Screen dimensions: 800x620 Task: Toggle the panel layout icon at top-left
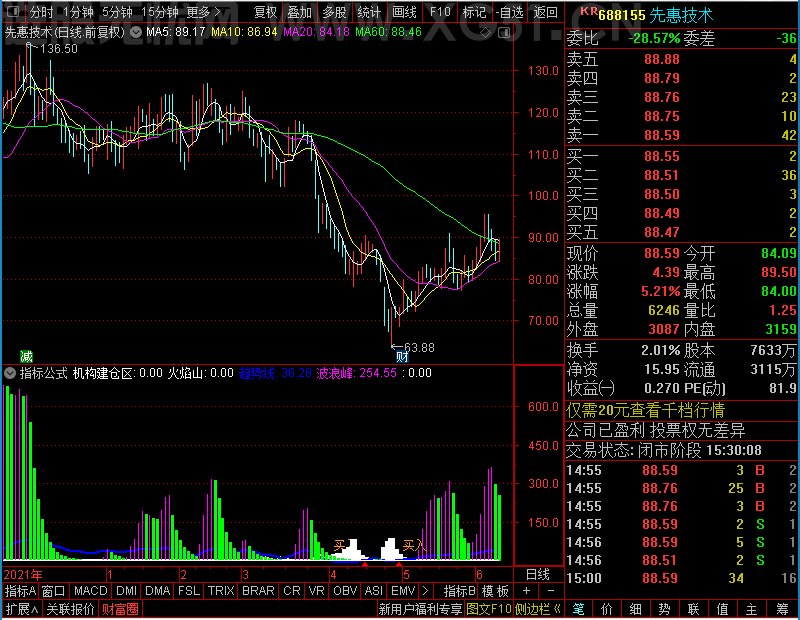point(14,11)
